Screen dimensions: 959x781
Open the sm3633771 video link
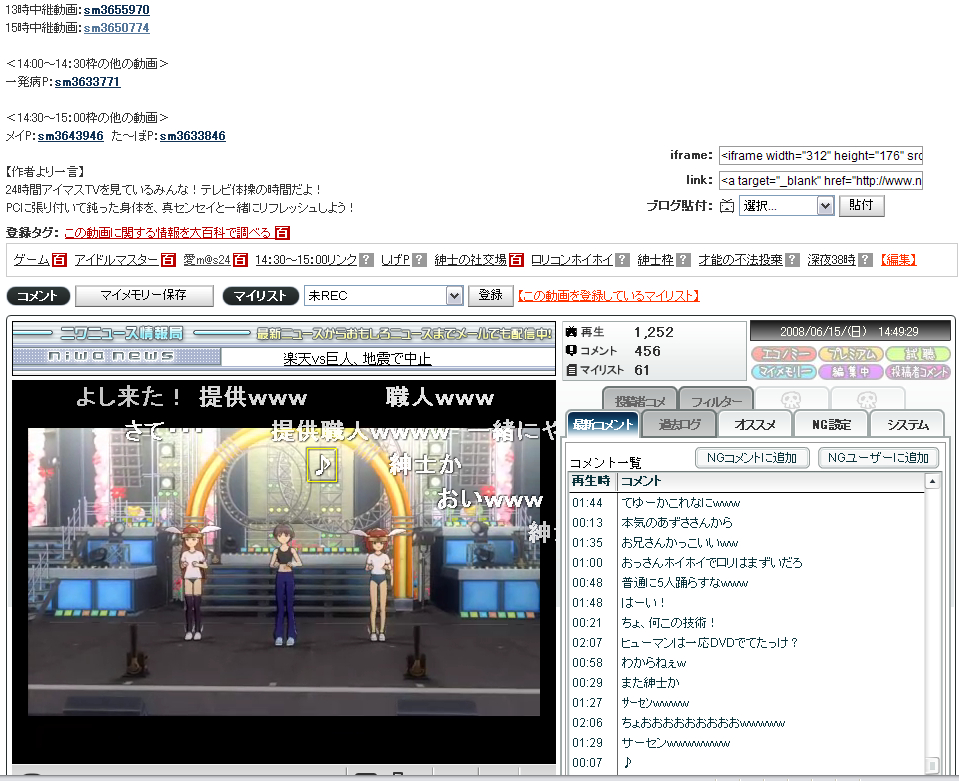tap(87, 82)
